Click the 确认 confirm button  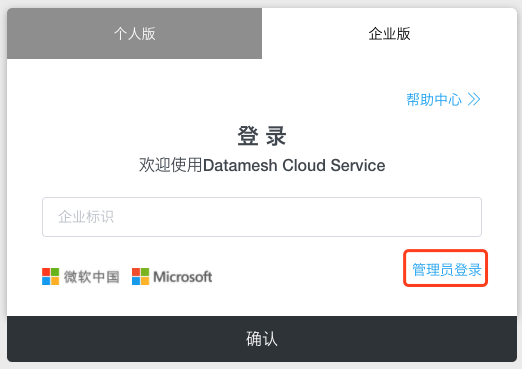(x=262, y=339)
